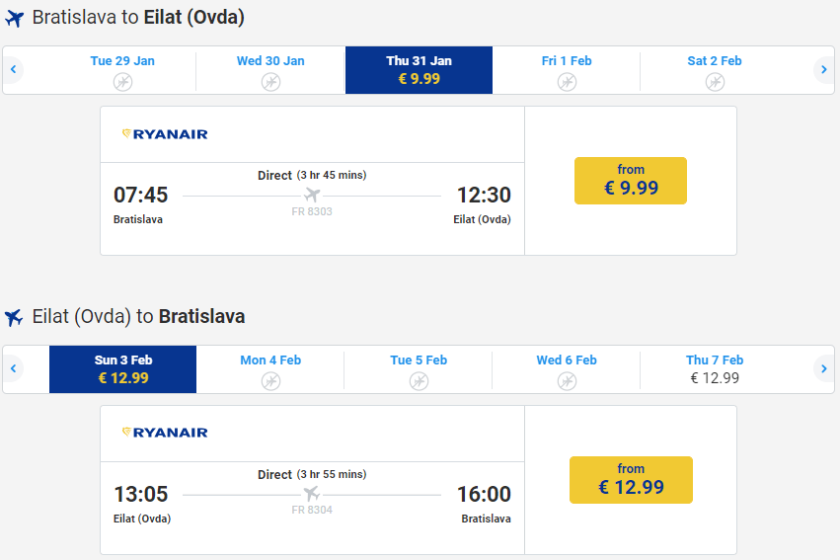Click the no-flight icon under Sat 2 Feb
This screenshot has width=840, height=560.
(x=714, y=81)
